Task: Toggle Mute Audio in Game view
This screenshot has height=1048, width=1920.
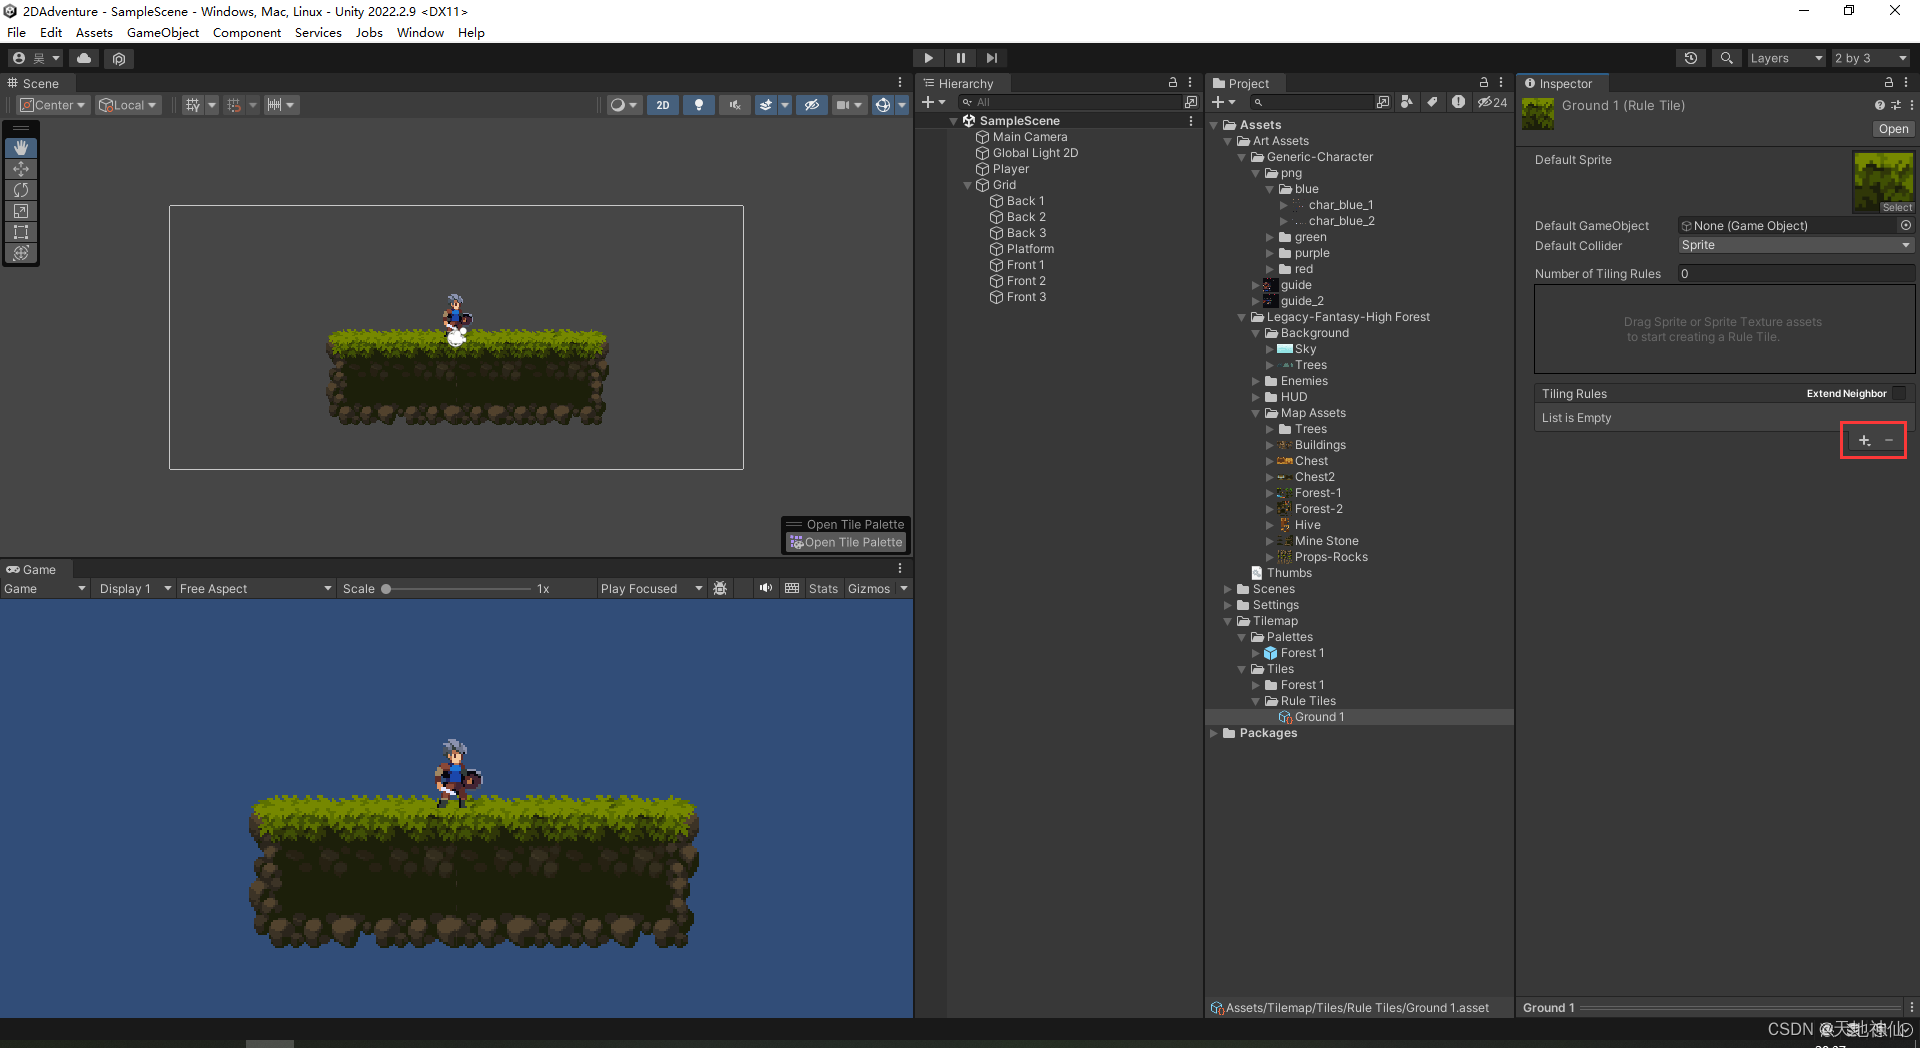Action: [766, 589]
